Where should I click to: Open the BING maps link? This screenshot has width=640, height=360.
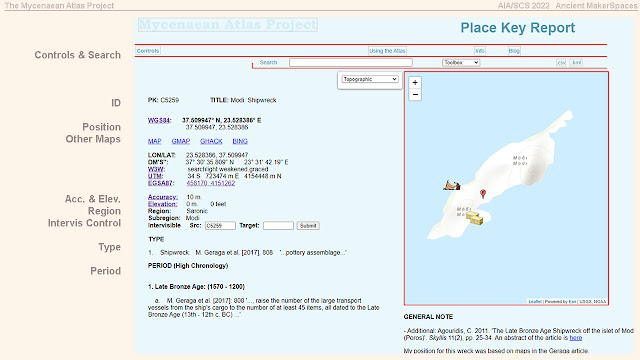(240, 141)
